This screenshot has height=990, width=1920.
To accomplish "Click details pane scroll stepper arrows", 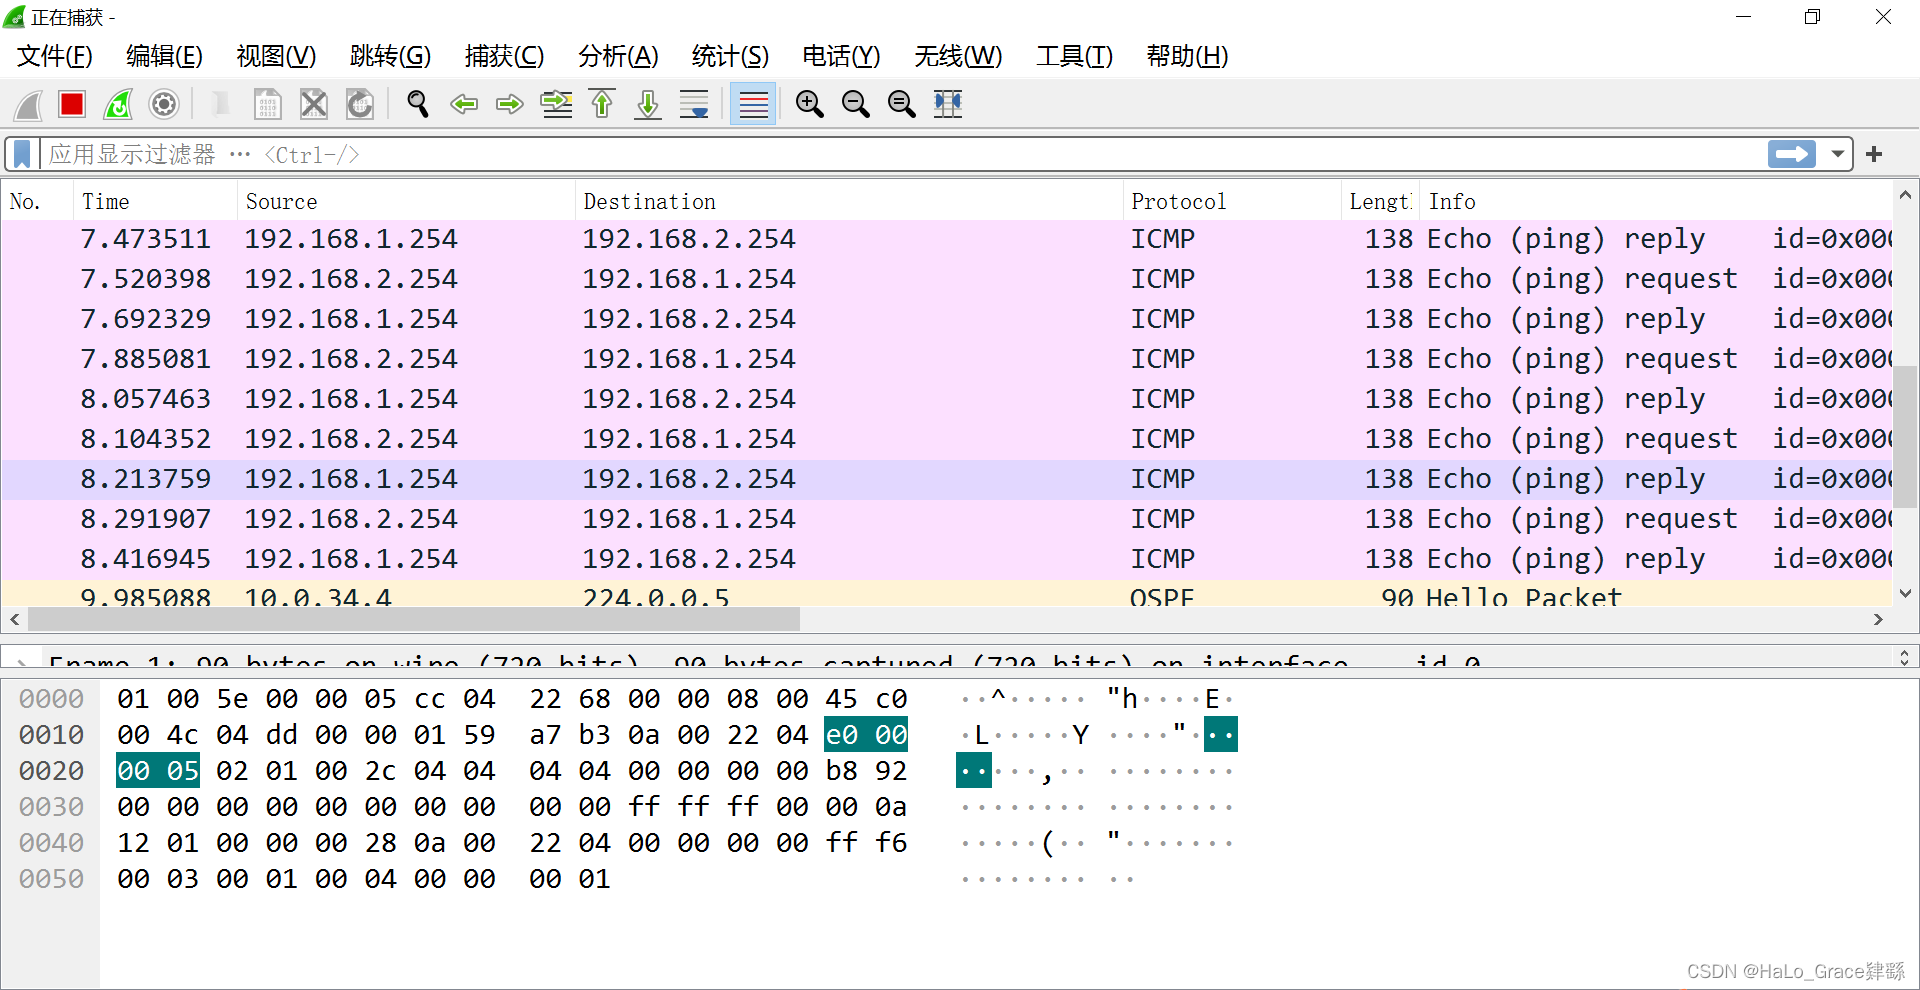I will coord(1904,657).
